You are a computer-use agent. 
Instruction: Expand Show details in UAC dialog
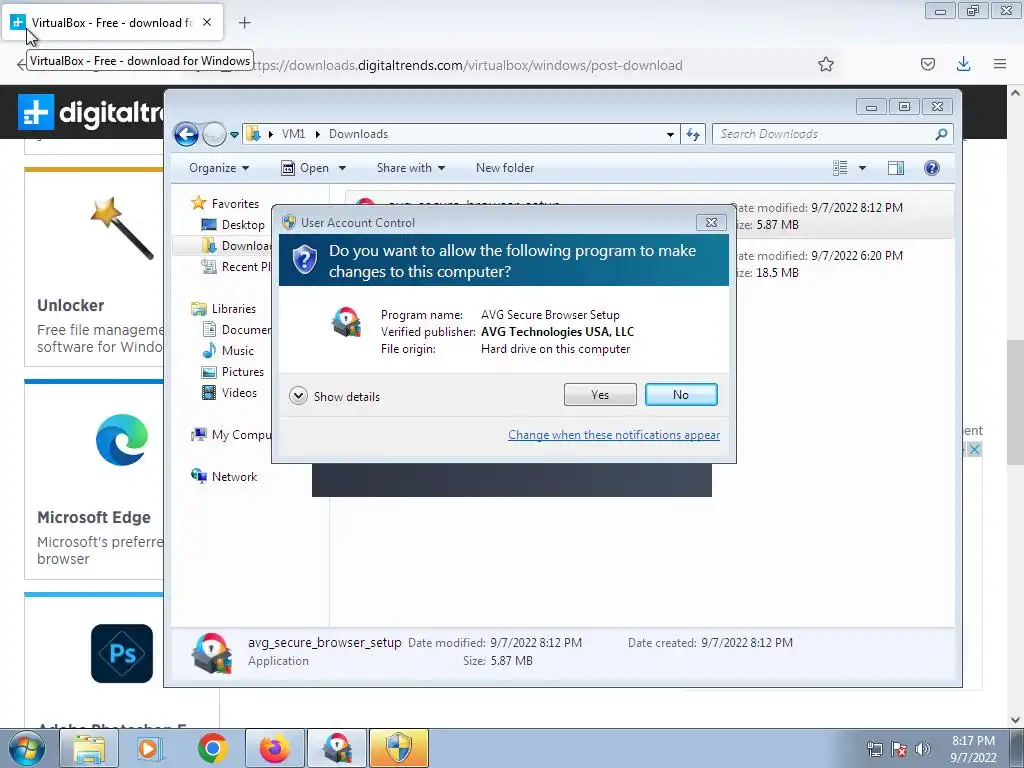(334, 396)
